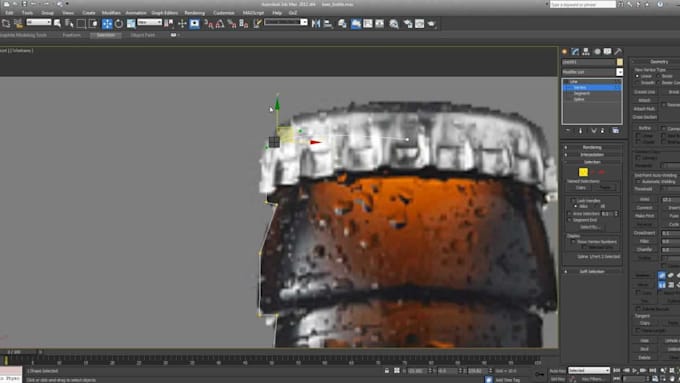Switch to the Freeform ribbon tab

(72, 35)
